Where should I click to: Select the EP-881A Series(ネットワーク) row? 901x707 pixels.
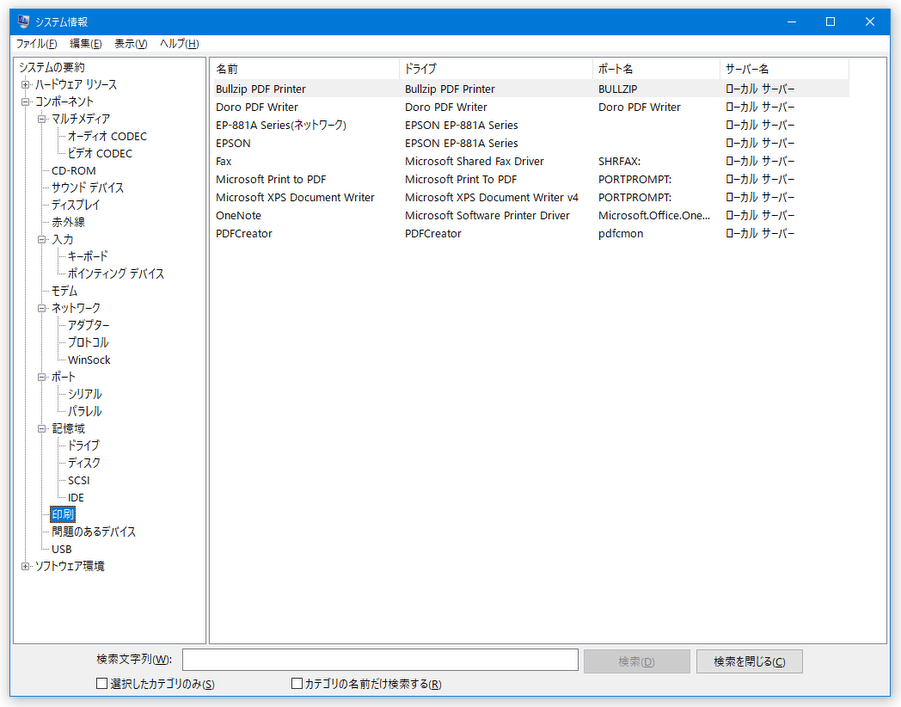(x=530, y=125)
